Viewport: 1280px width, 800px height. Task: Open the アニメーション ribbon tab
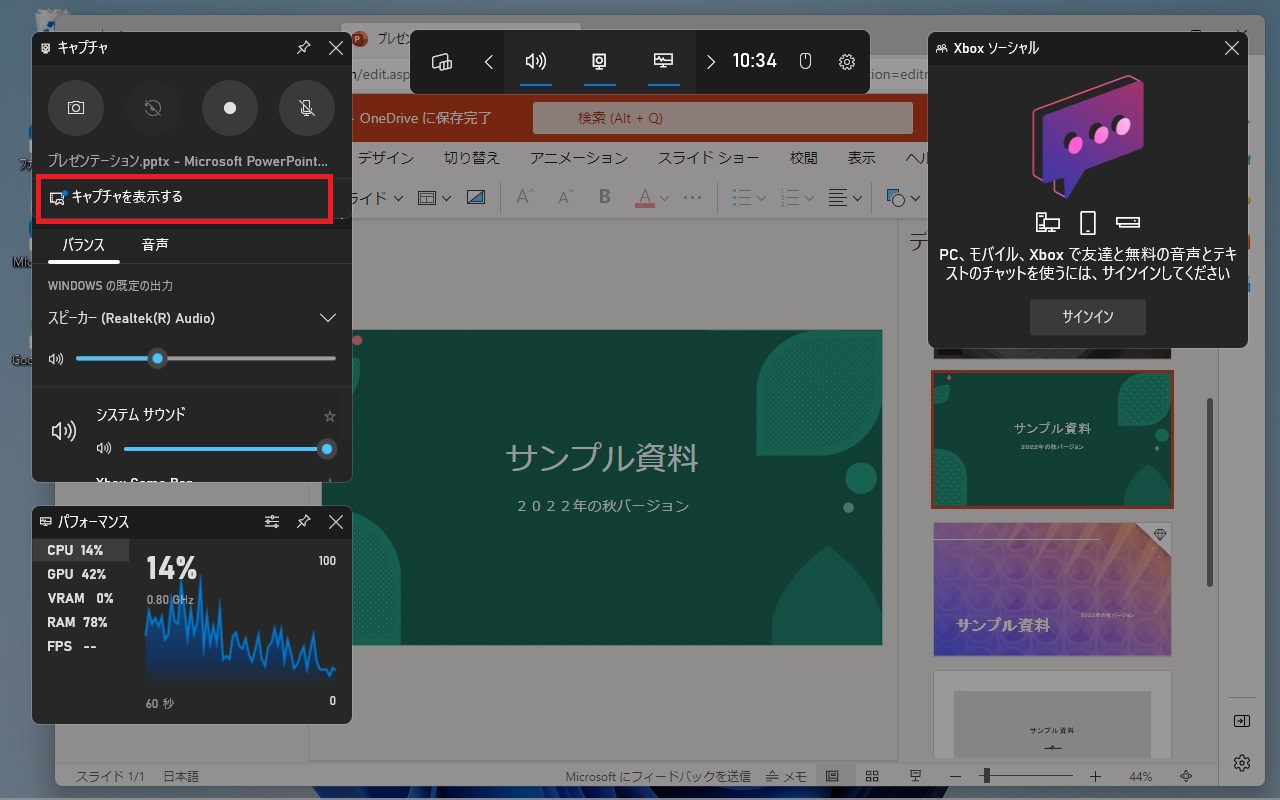pyautogui.click(x=579, y=158)
